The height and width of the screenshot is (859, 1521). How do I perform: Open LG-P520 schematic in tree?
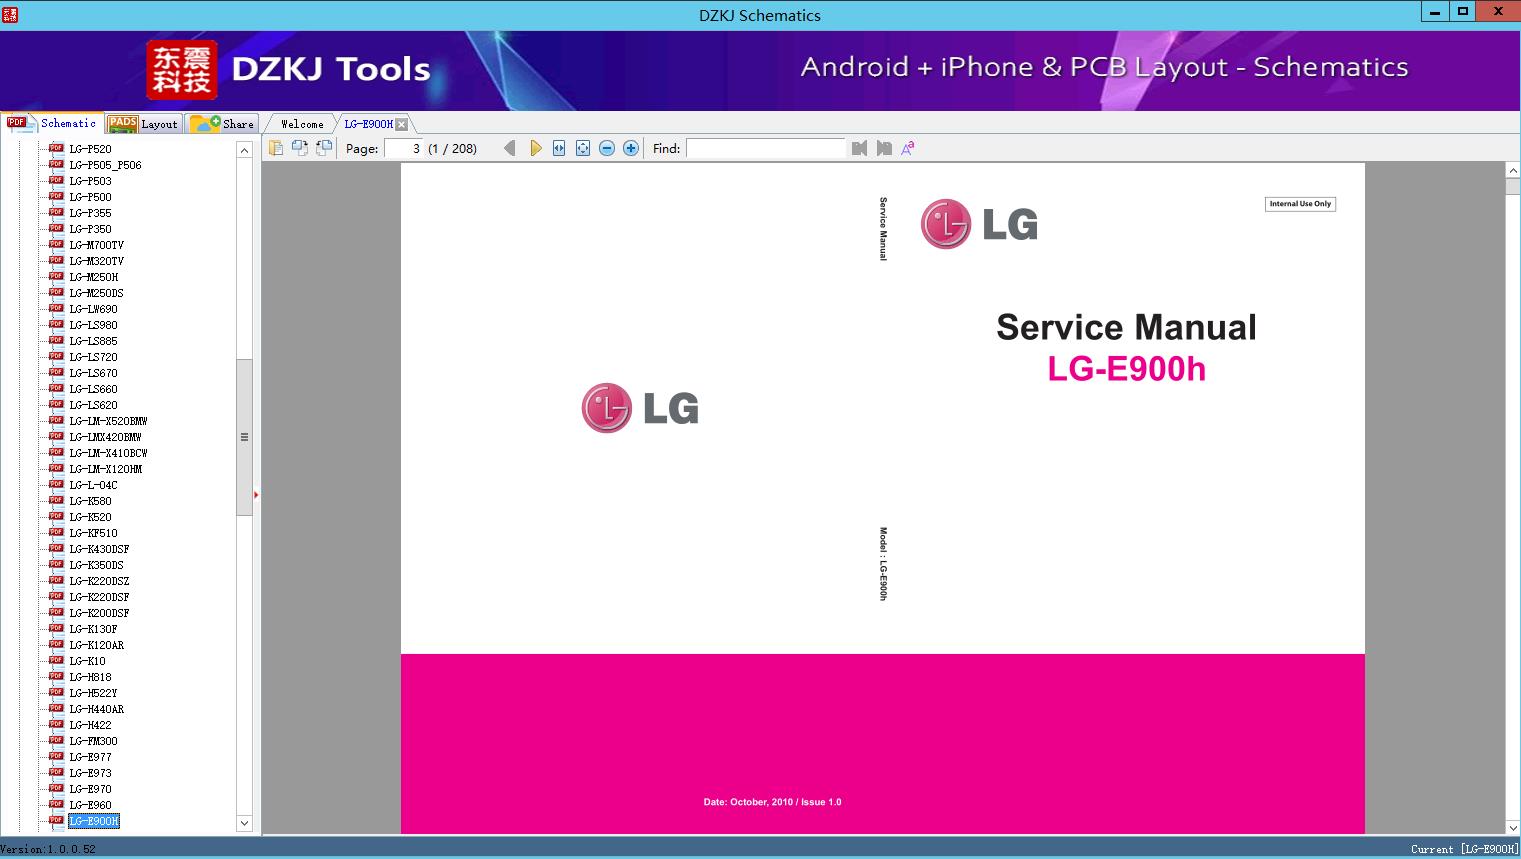[90, 149]
